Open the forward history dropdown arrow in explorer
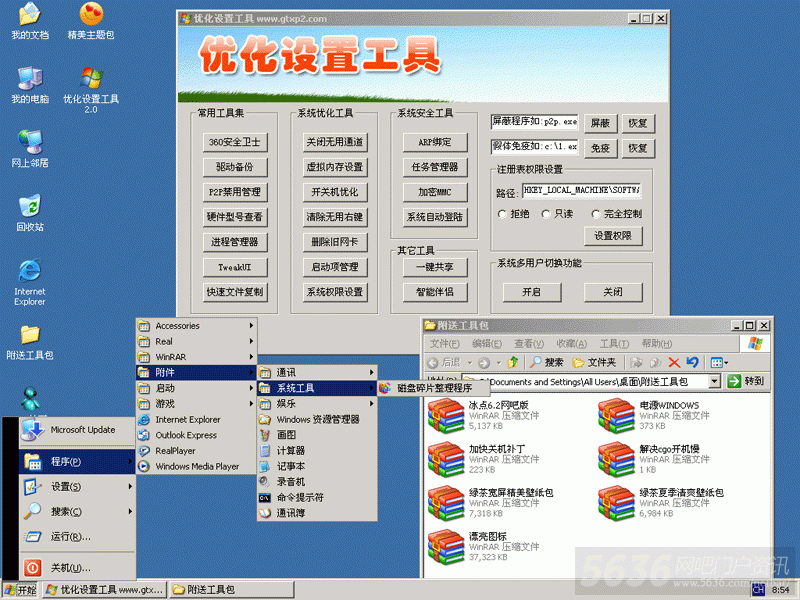The height and width of the screenshot is (600, 800). tap(498, 363)
